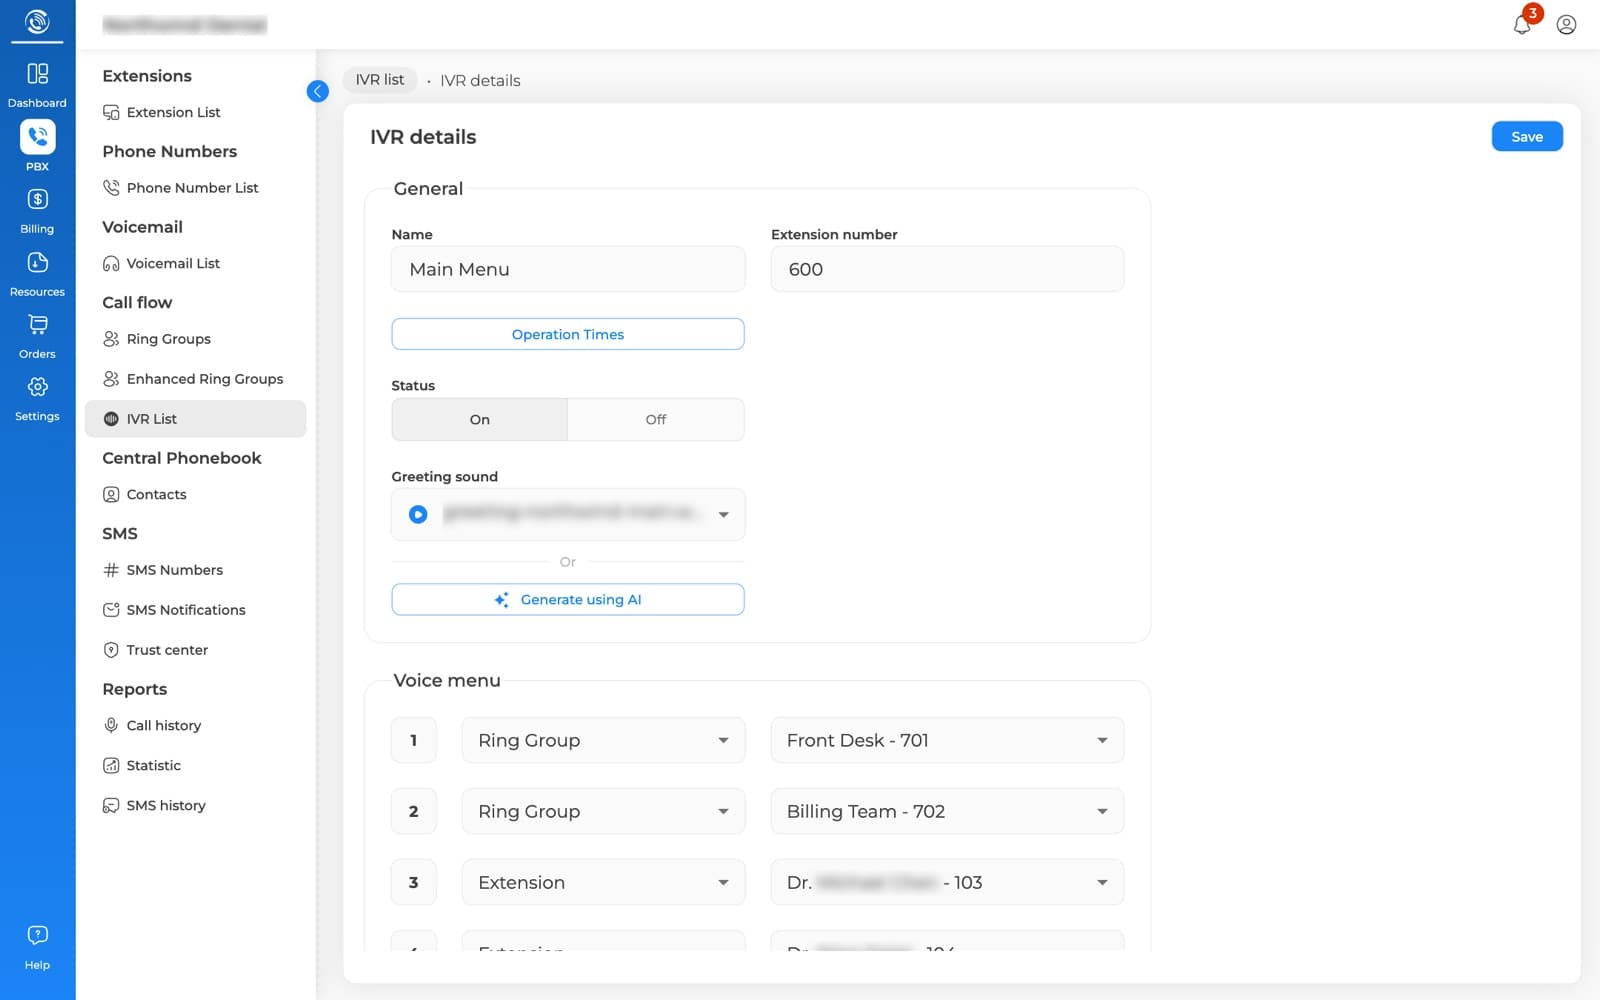Open the Billing Team - 702 destination dropdown
This screenshot has width=1600, height=1000.
(x=947, y=811)
